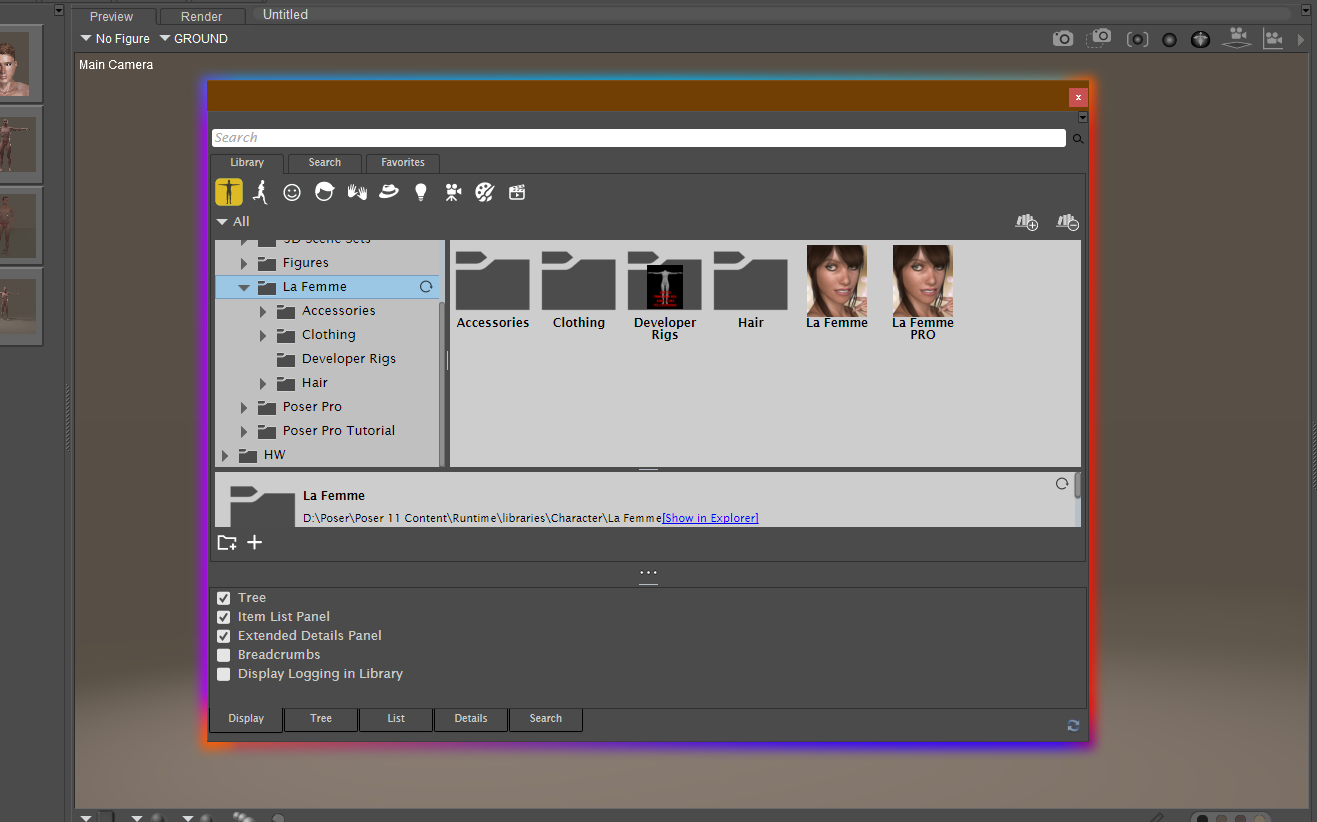Expand the HW runtime node
The image size is (1317, 822).
coord(225,455)
